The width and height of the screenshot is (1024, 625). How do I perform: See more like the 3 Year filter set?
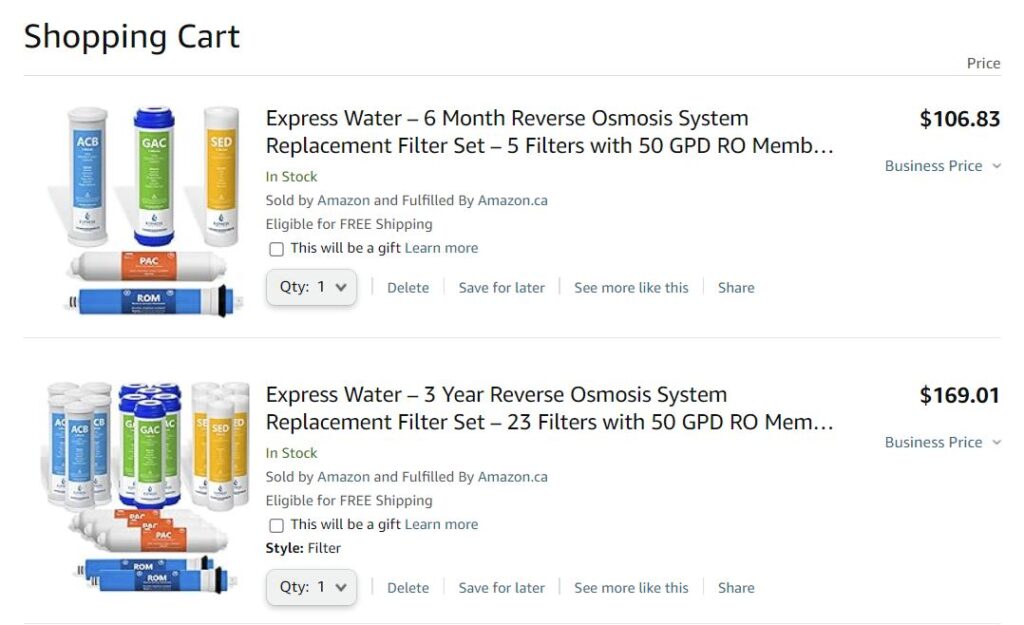631,588
